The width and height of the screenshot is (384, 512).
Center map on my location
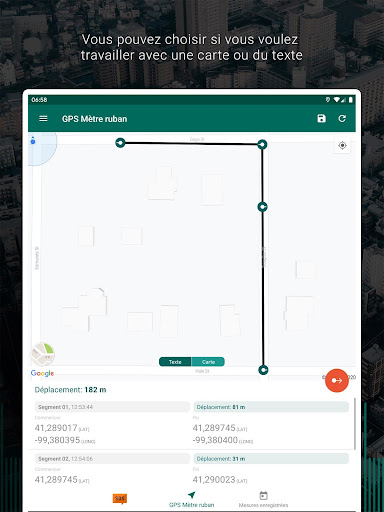point(342,146)
